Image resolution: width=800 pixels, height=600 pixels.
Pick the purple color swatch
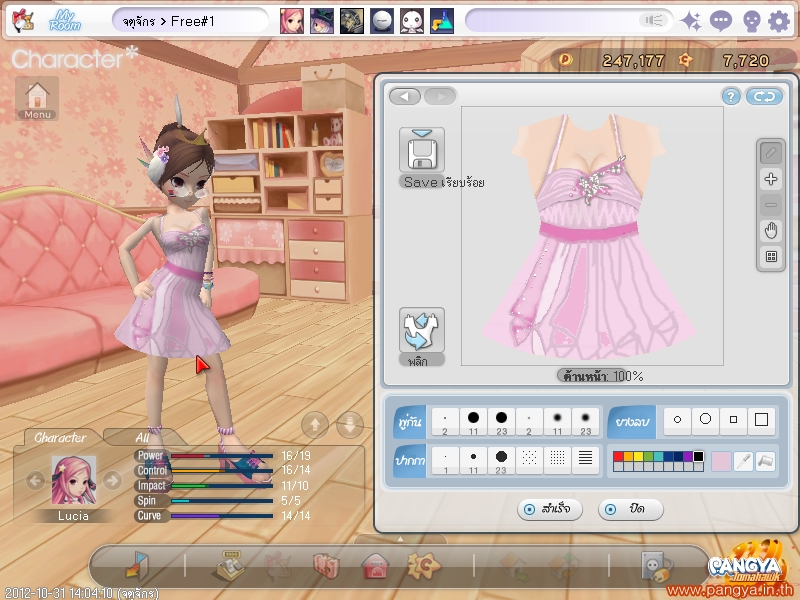coord(688,456)
